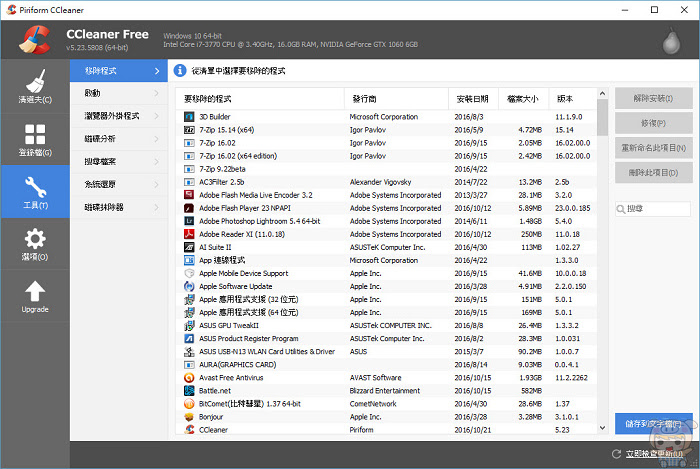The height and width of the screenshot is (469, 700).
Task: Select the App 連線程式 row
Action: click(387, 260)
